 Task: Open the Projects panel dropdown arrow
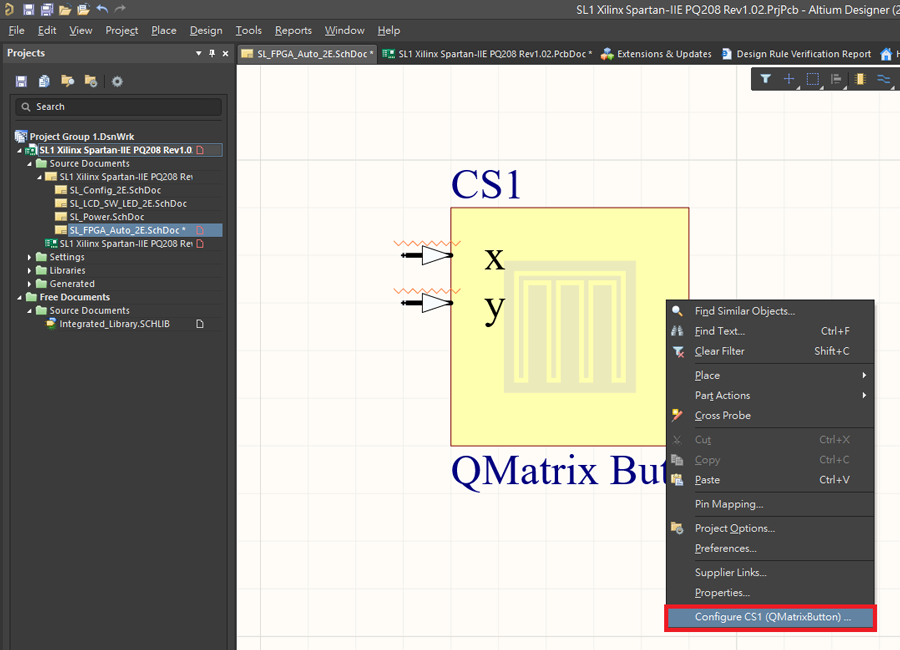click(x=199, y=53)
